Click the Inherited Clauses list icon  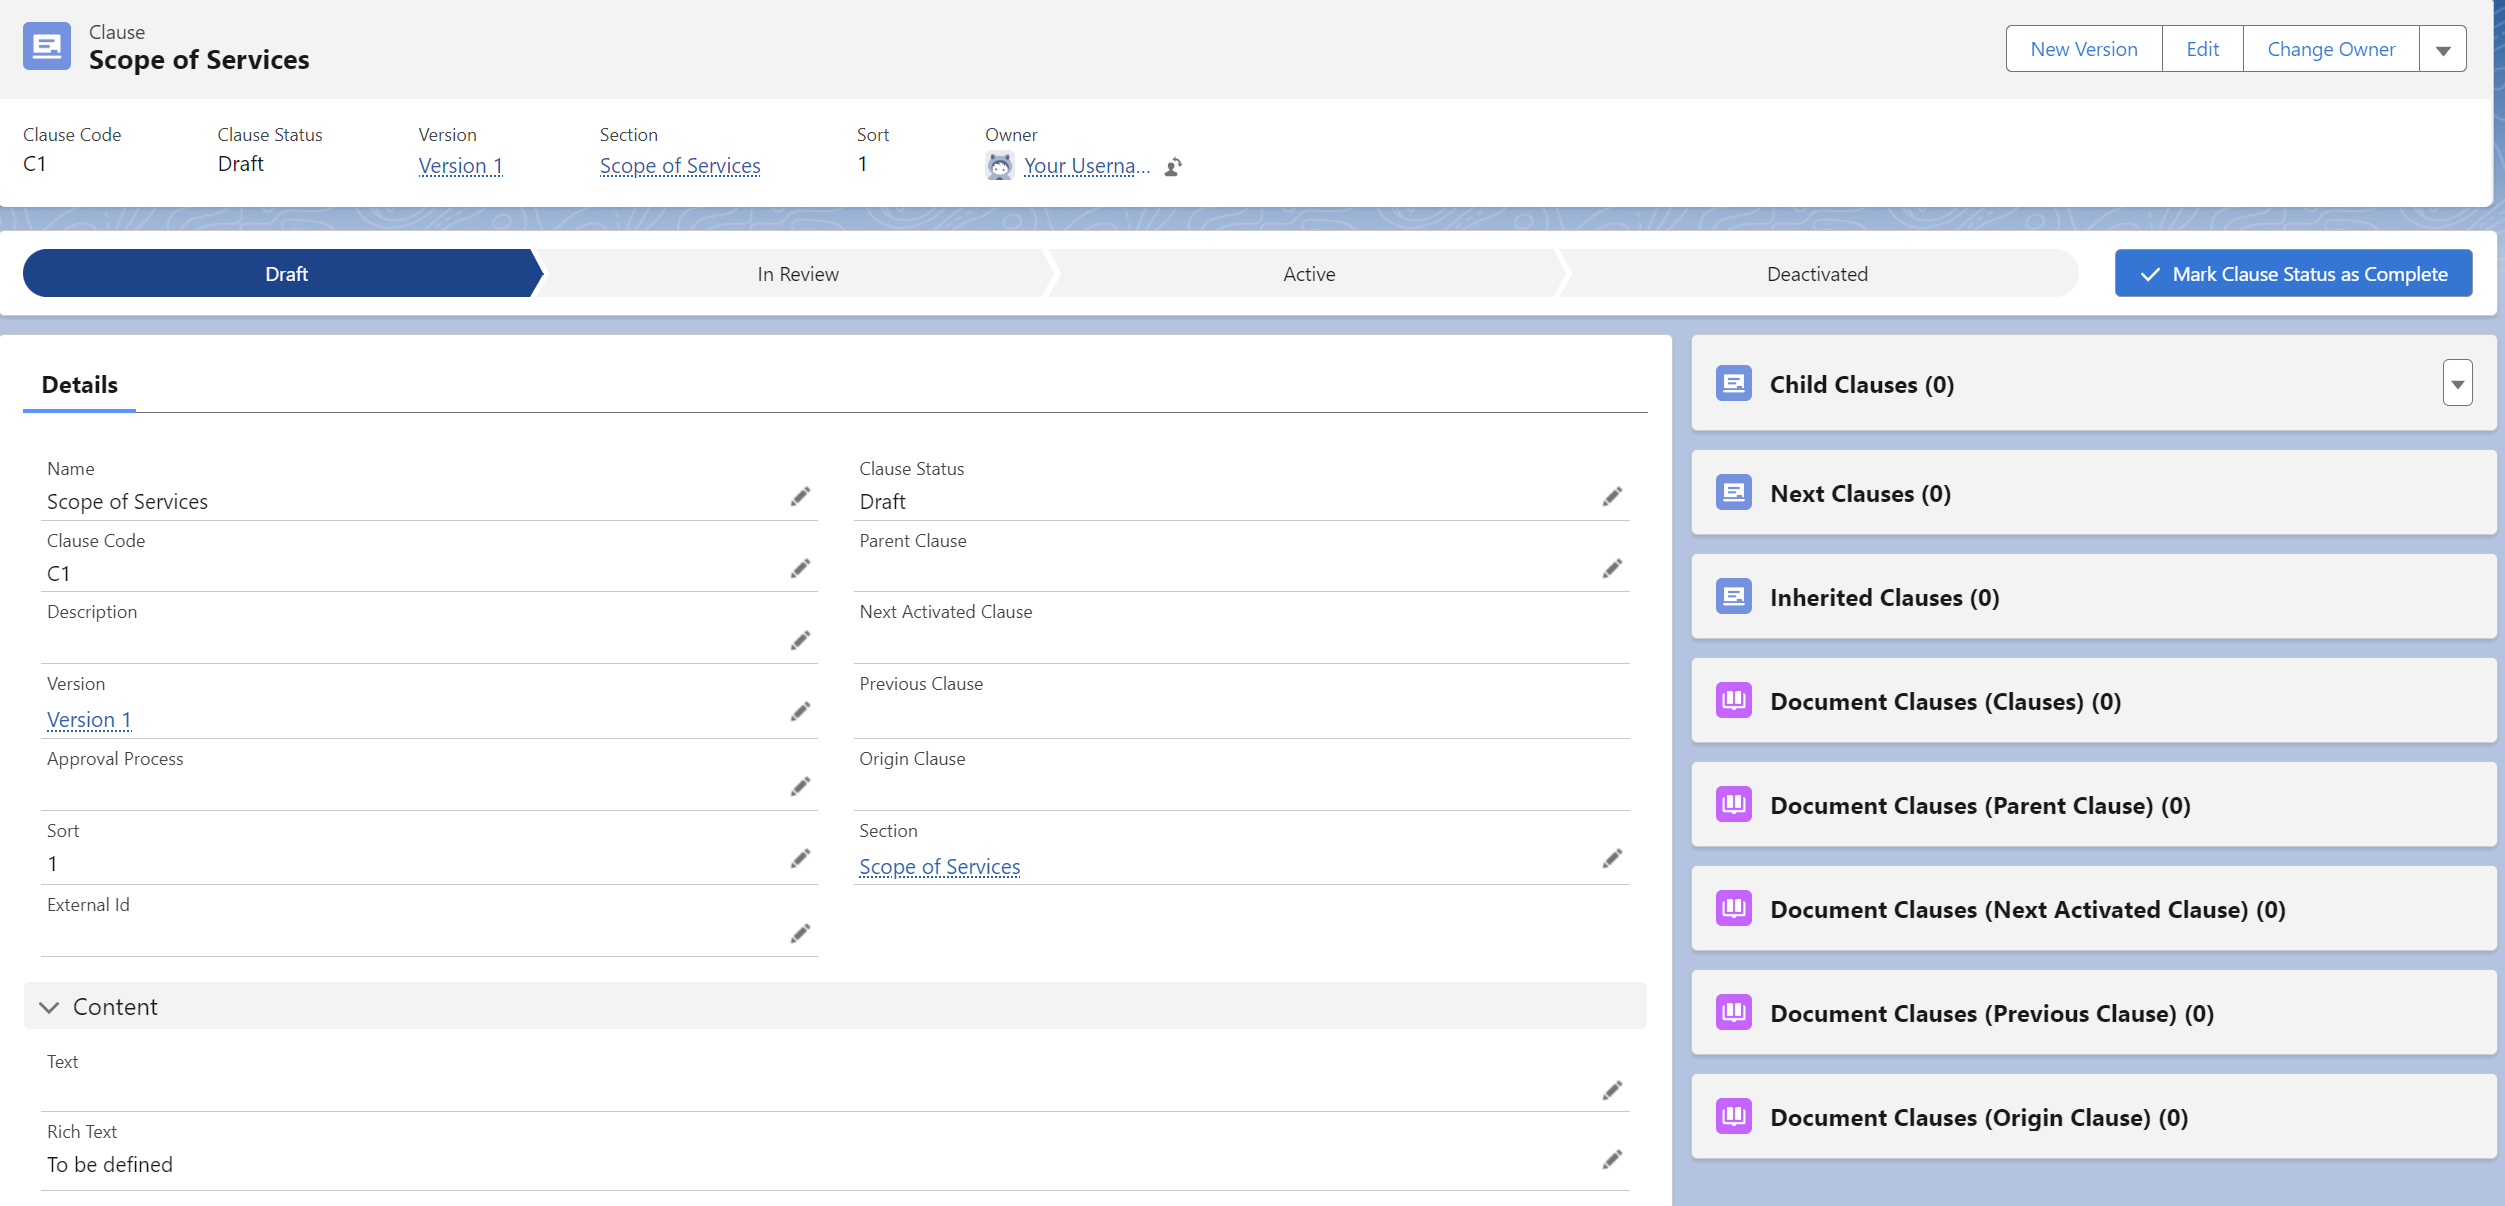tap(1733, 597)
